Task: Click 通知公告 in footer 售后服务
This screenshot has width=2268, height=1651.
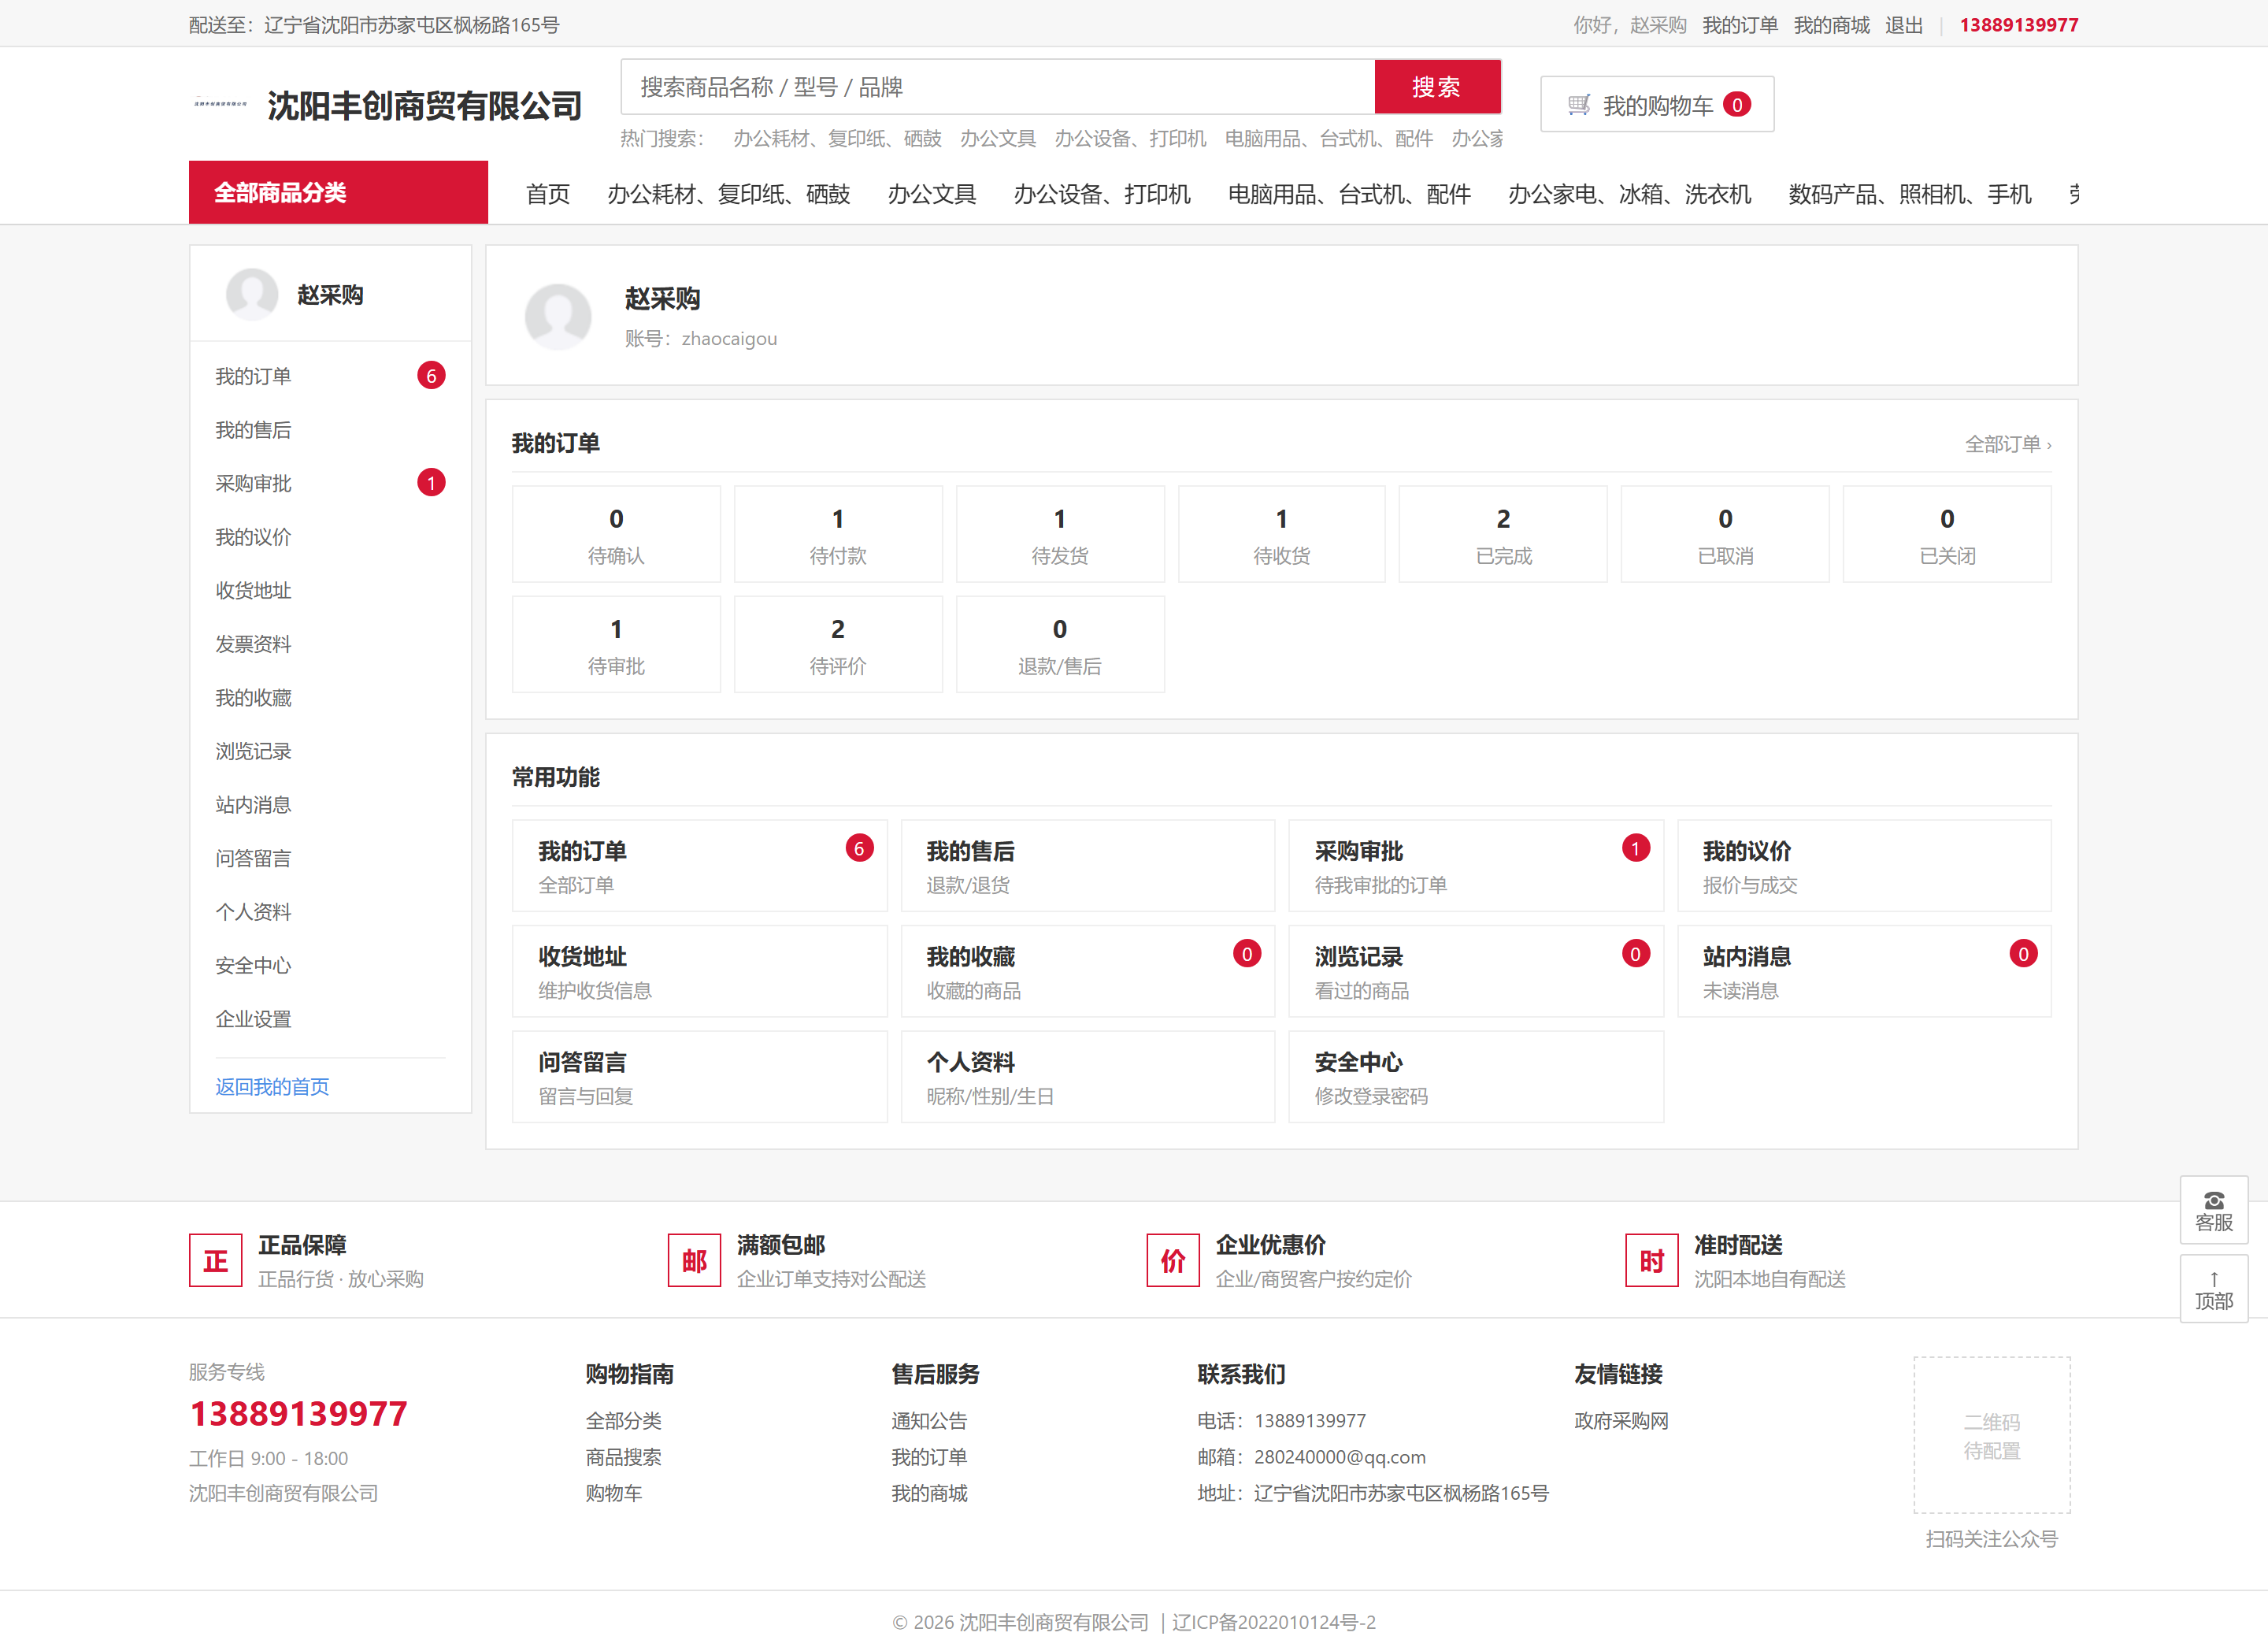Action: coord(929,1421)
